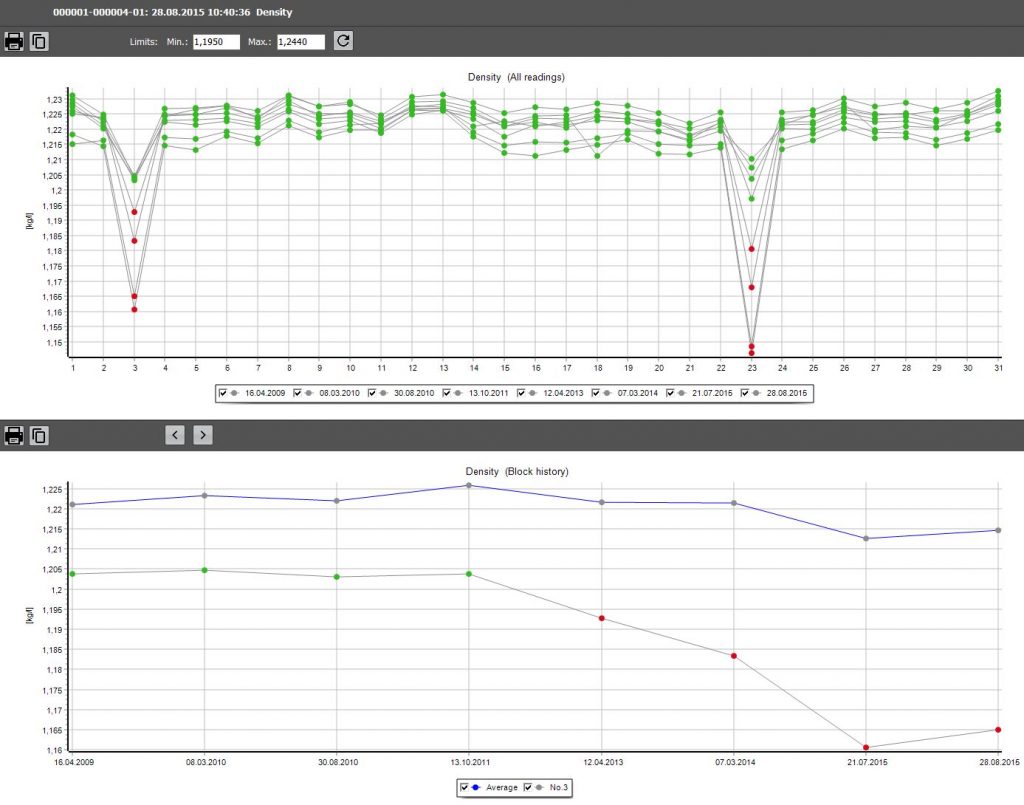Click the refresh icon next to the Max limit
Screen dimensions: 1024x805
(343, 41)
